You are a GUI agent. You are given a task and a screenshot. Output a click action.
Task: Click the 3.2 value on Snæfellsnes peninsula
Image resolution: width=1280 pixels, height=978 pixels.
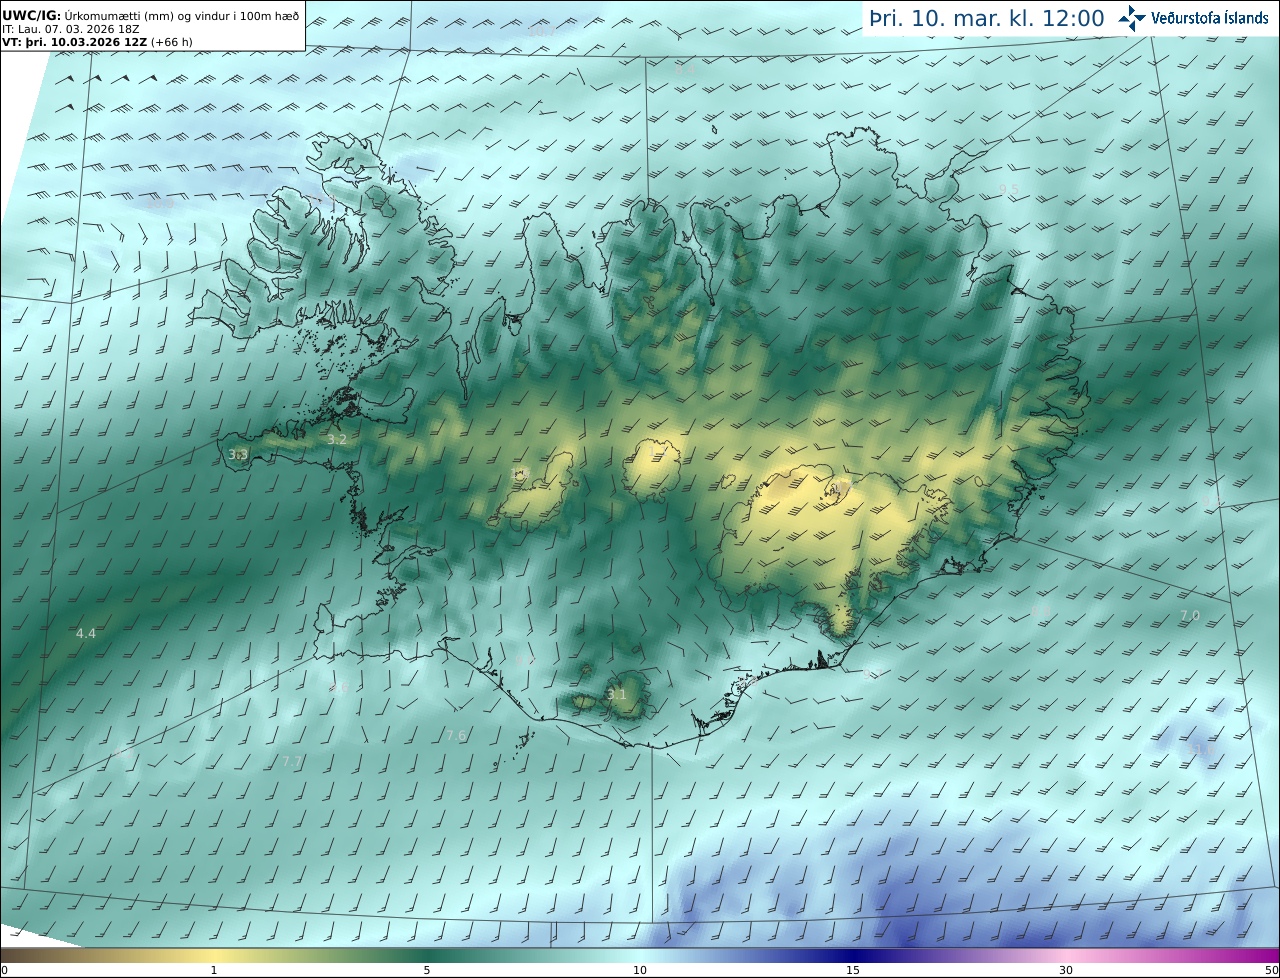337,439
